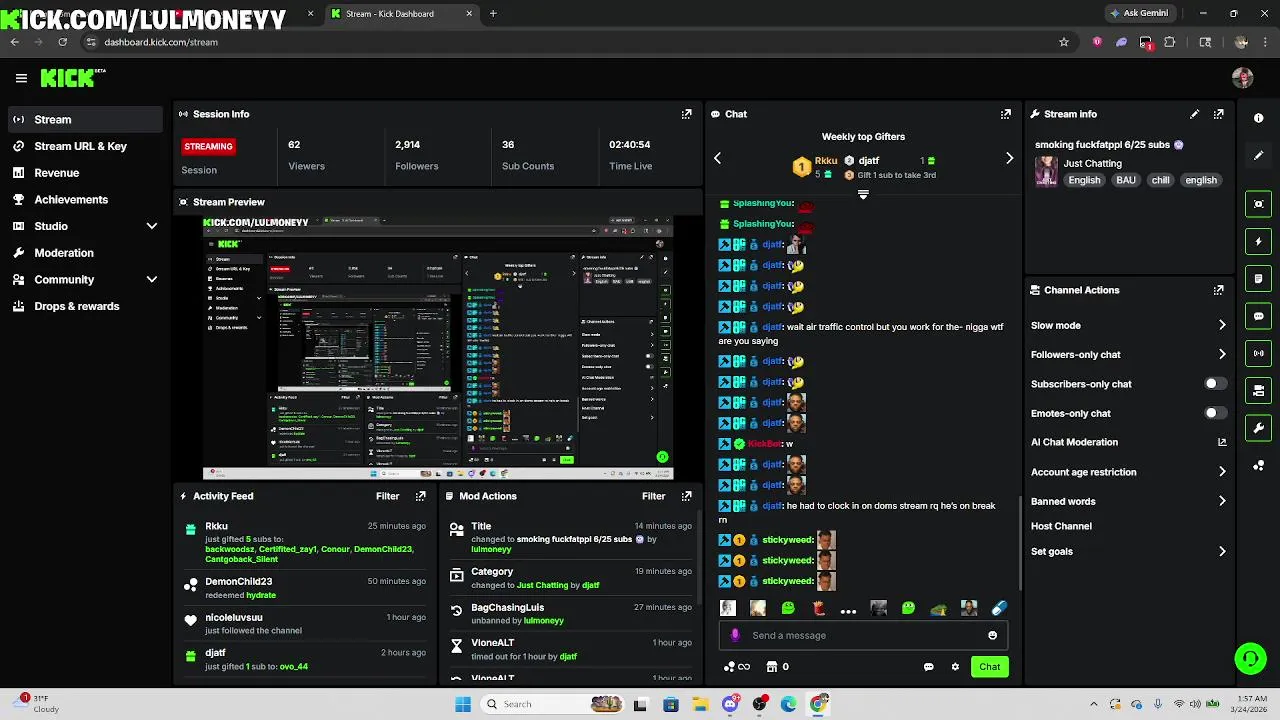Screen dimensions: 1280x720
Task: Insert the french fries emote
Action: tap(818, 608)
